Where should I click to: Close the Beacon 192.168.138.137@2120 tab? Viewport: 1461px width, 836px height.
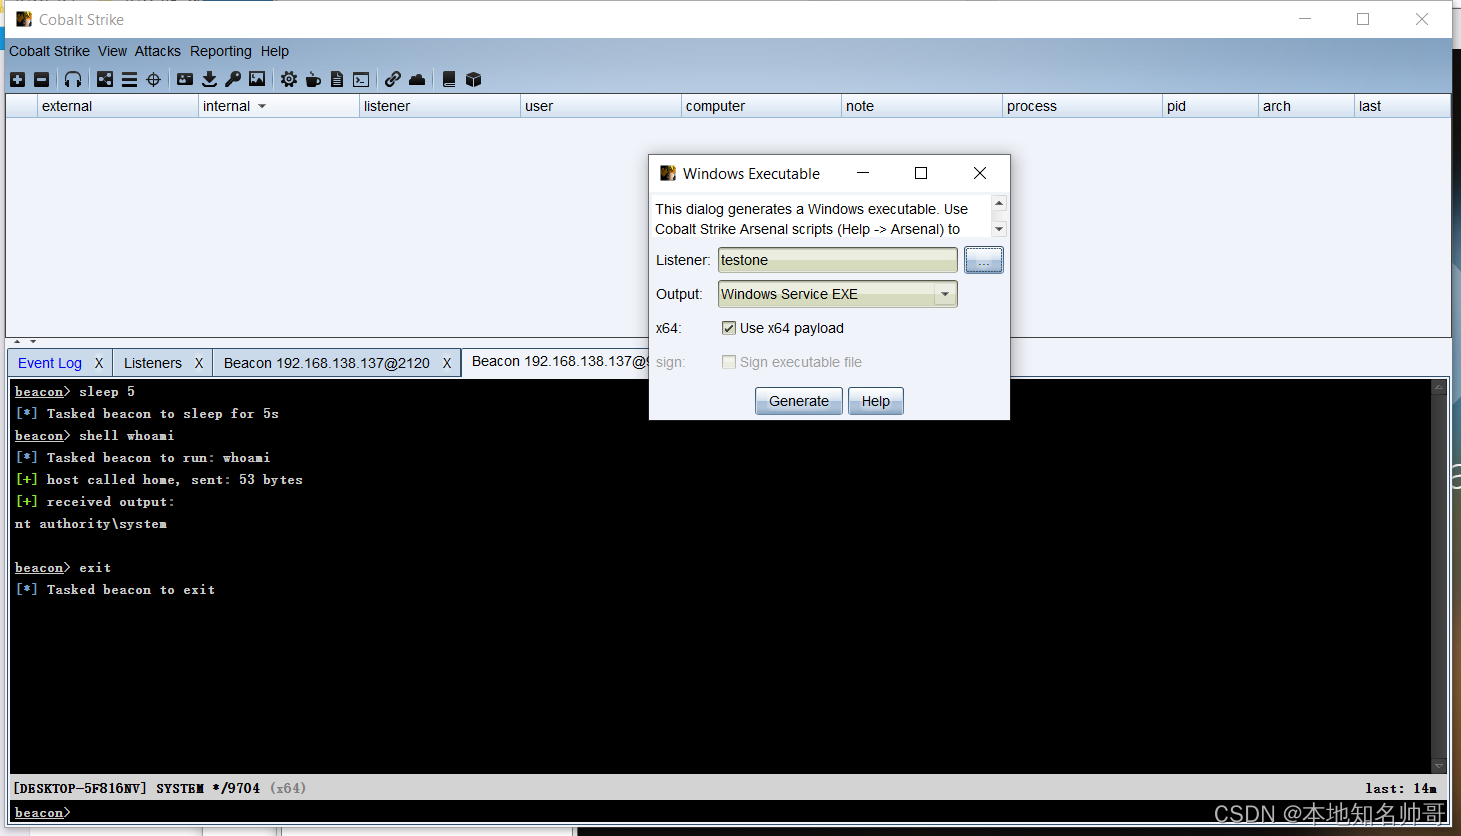447,363
